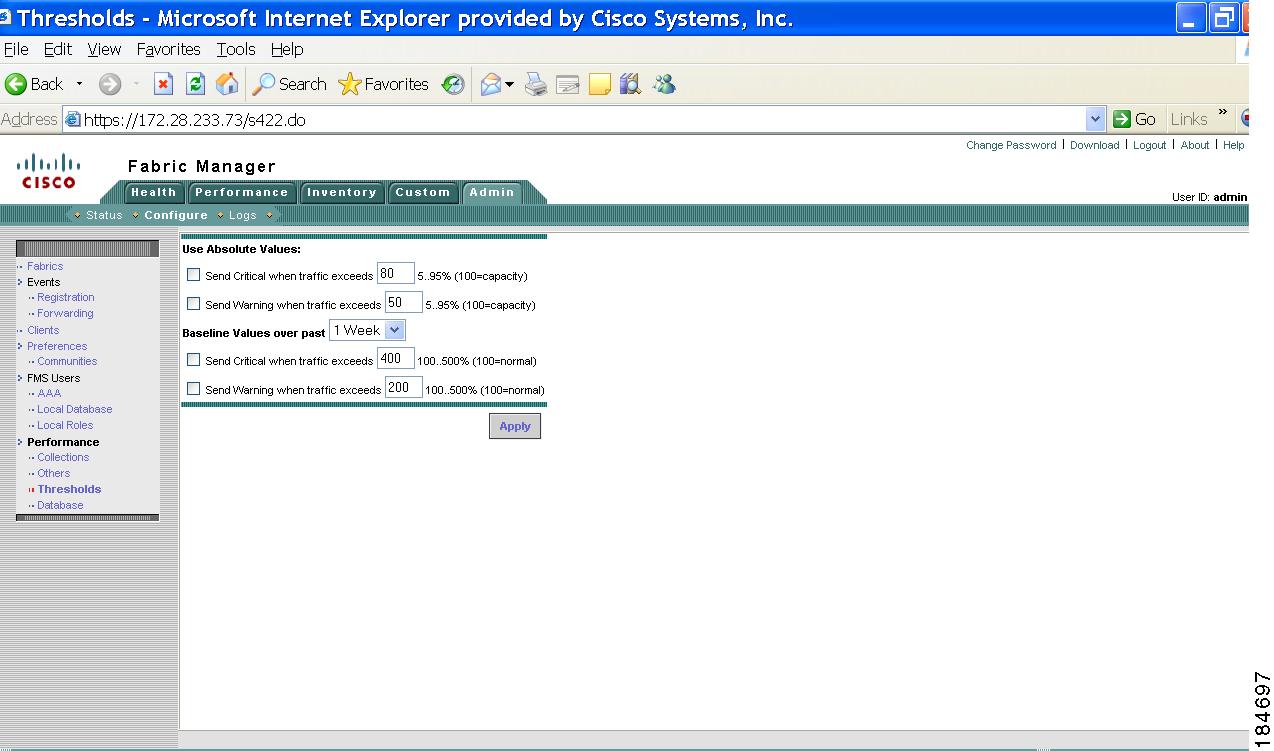Switch to the Performance tab
Image resolution: width=1274 pixels, height=751 pixels.
point(241,193)
